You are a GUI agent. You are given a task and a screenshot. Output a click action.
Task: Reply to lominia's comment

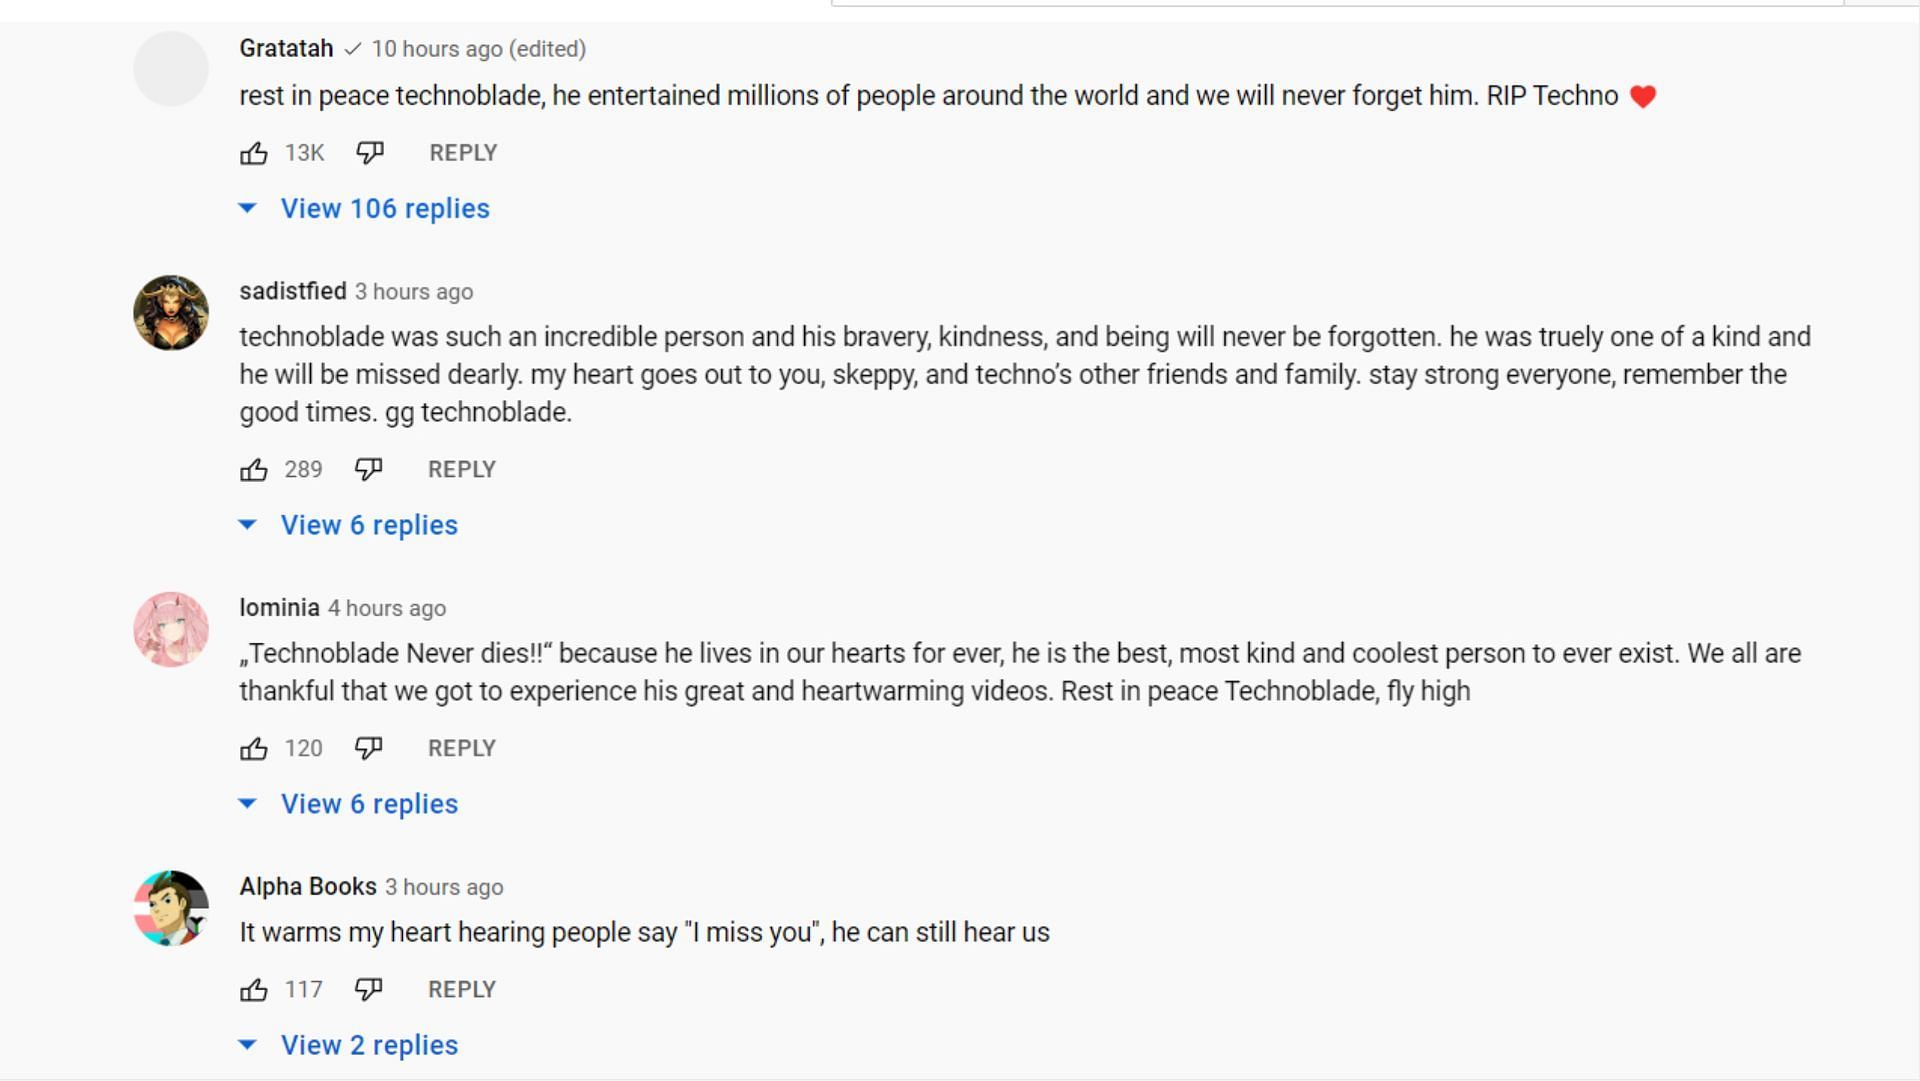click(461, 749)
